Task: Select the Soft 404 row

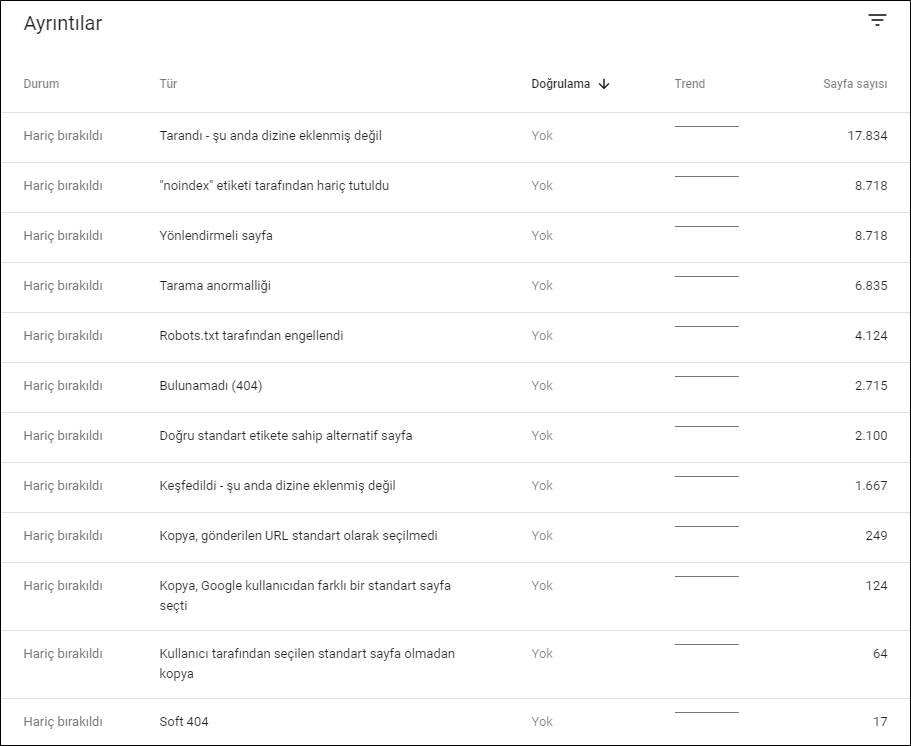Action: click(456, 722)
